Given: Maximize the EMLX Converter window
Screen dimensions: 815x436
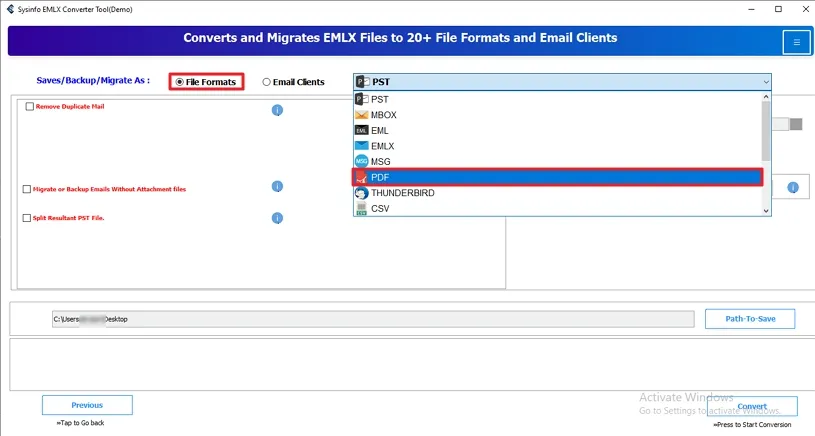Looking at the screenshot, I should coord(778,9).
